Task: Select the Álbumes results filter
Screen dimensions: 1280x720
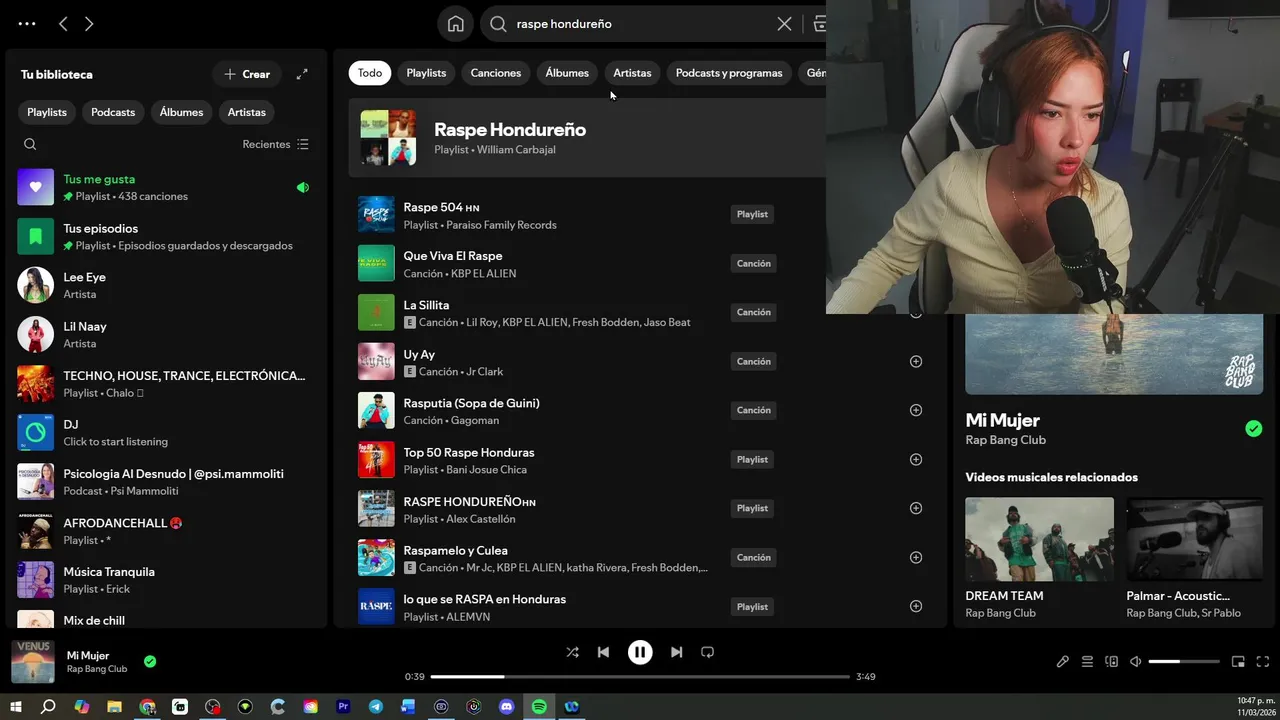Action: (567, 73)
